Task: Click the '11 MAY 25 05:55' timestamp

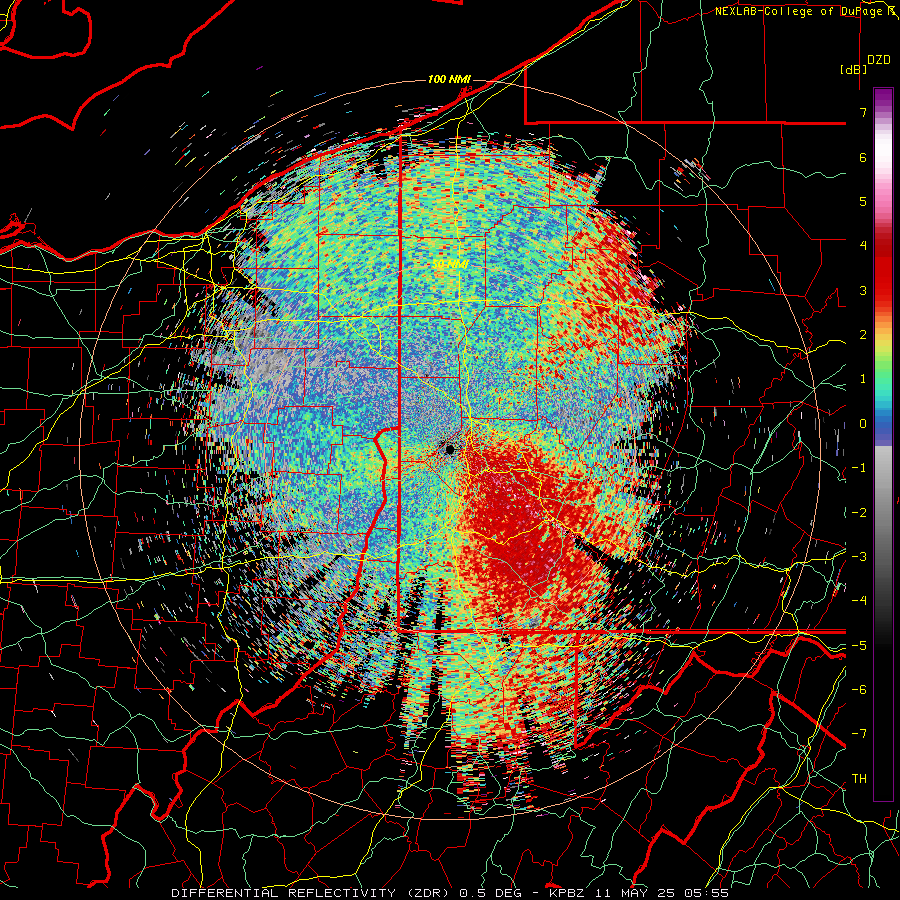Action: point(660,893)
